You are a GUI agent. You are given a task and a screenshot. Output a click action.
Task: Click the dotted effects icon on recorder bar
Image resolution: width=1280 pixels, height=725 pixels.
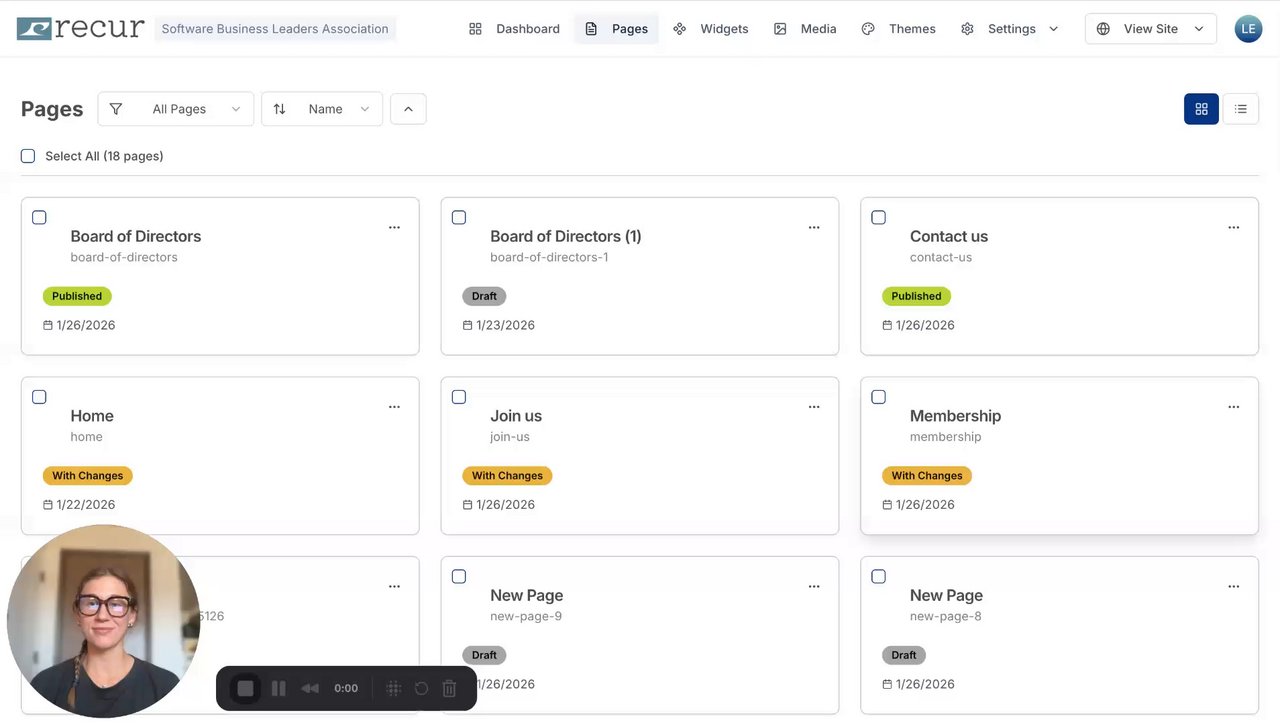coord(394,688)
